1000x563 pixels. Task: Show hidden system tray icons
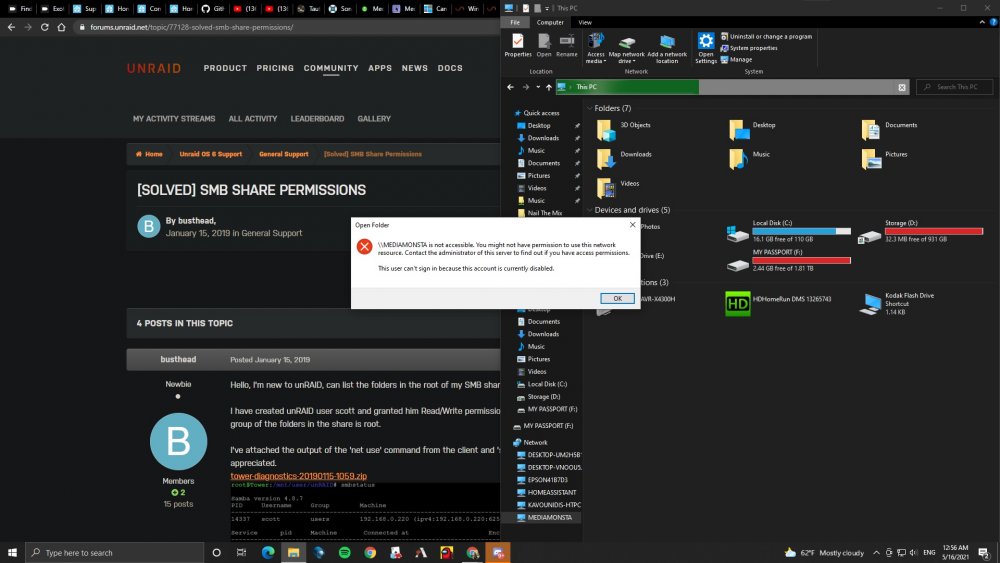point(876,553)
